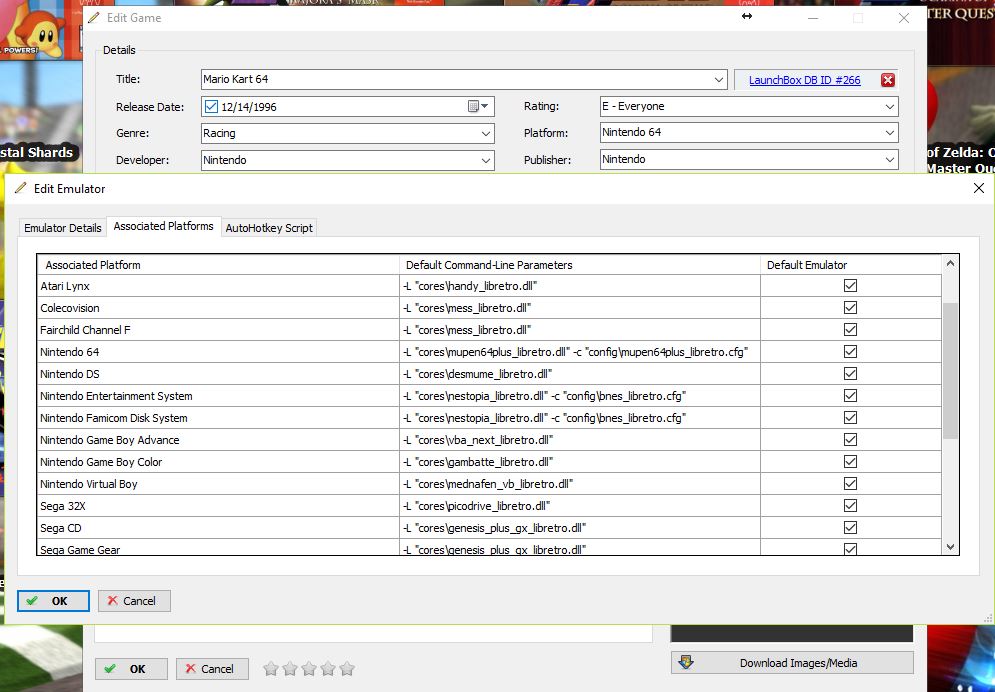995x692 pixels.
Task: Click the picodrive_libretro.dll parameters cell
Action: point(579,506)
